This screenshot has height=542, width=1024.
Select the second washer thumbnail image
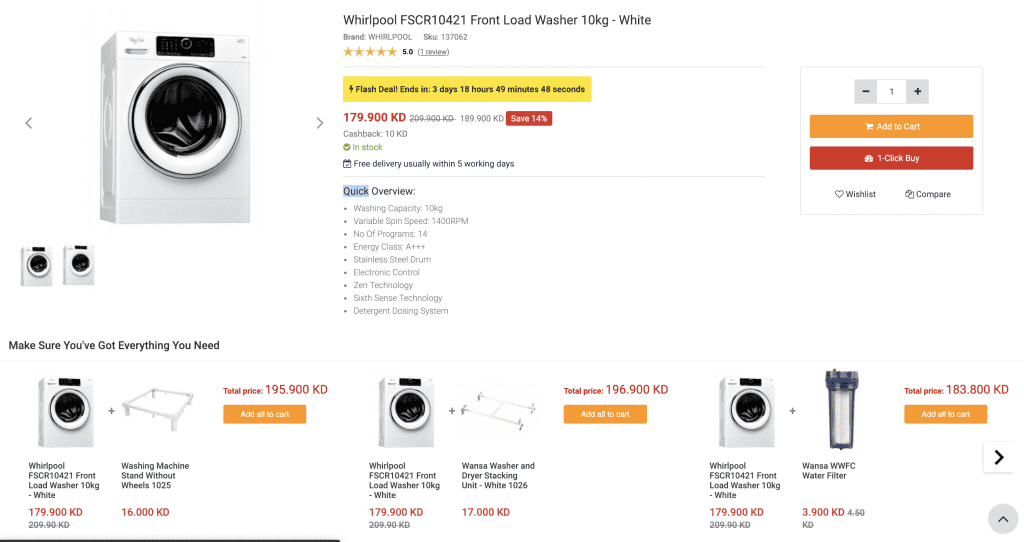click(x=78, y=265)
